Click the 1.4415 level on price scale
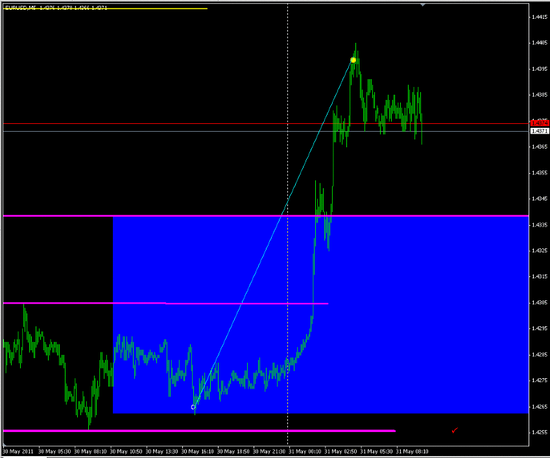The image size is (550, 458). (539, 17)
